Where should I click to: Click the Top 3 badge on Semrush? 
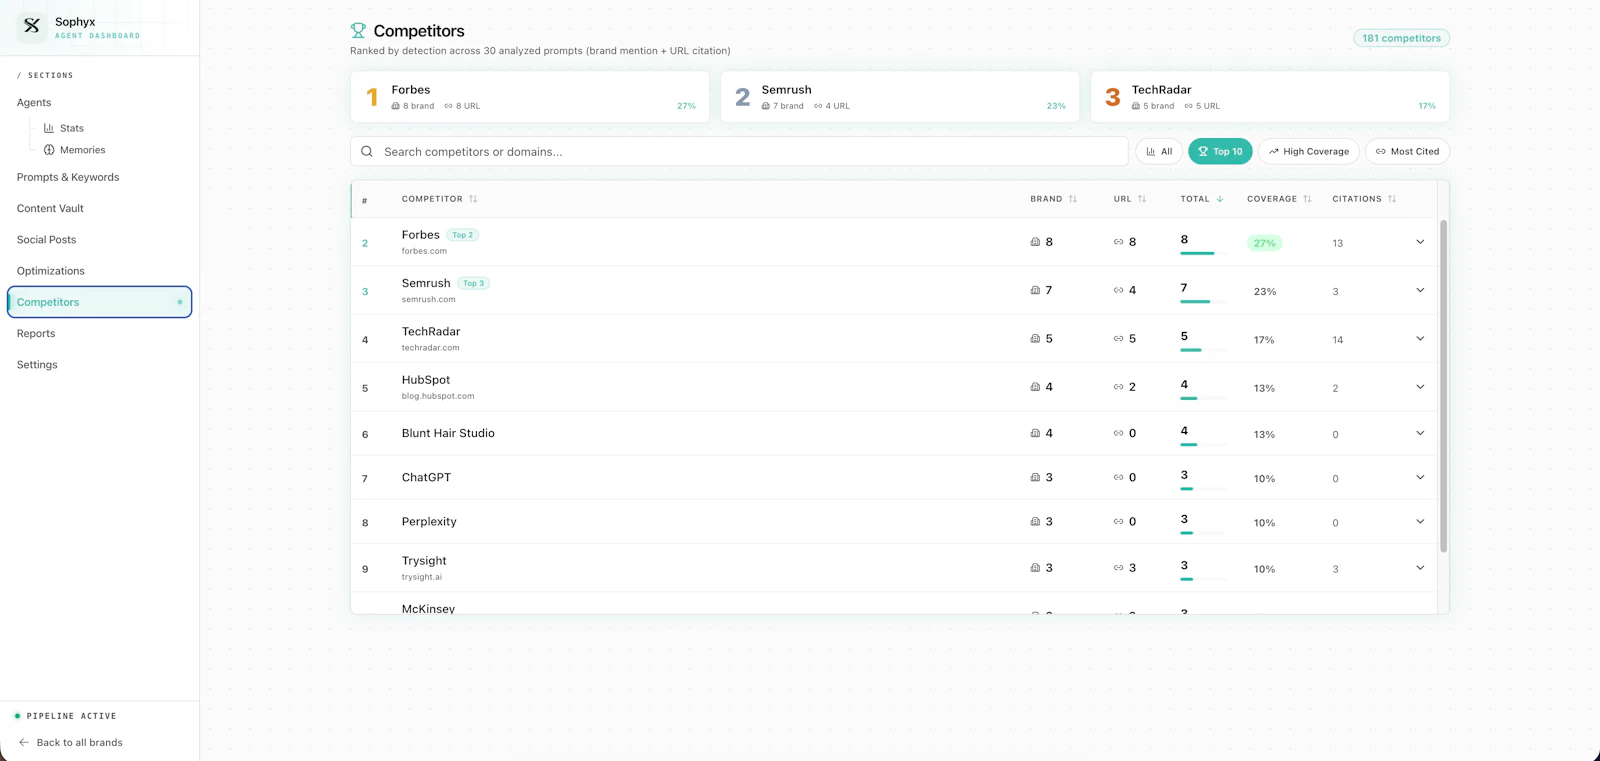(473, 283)
